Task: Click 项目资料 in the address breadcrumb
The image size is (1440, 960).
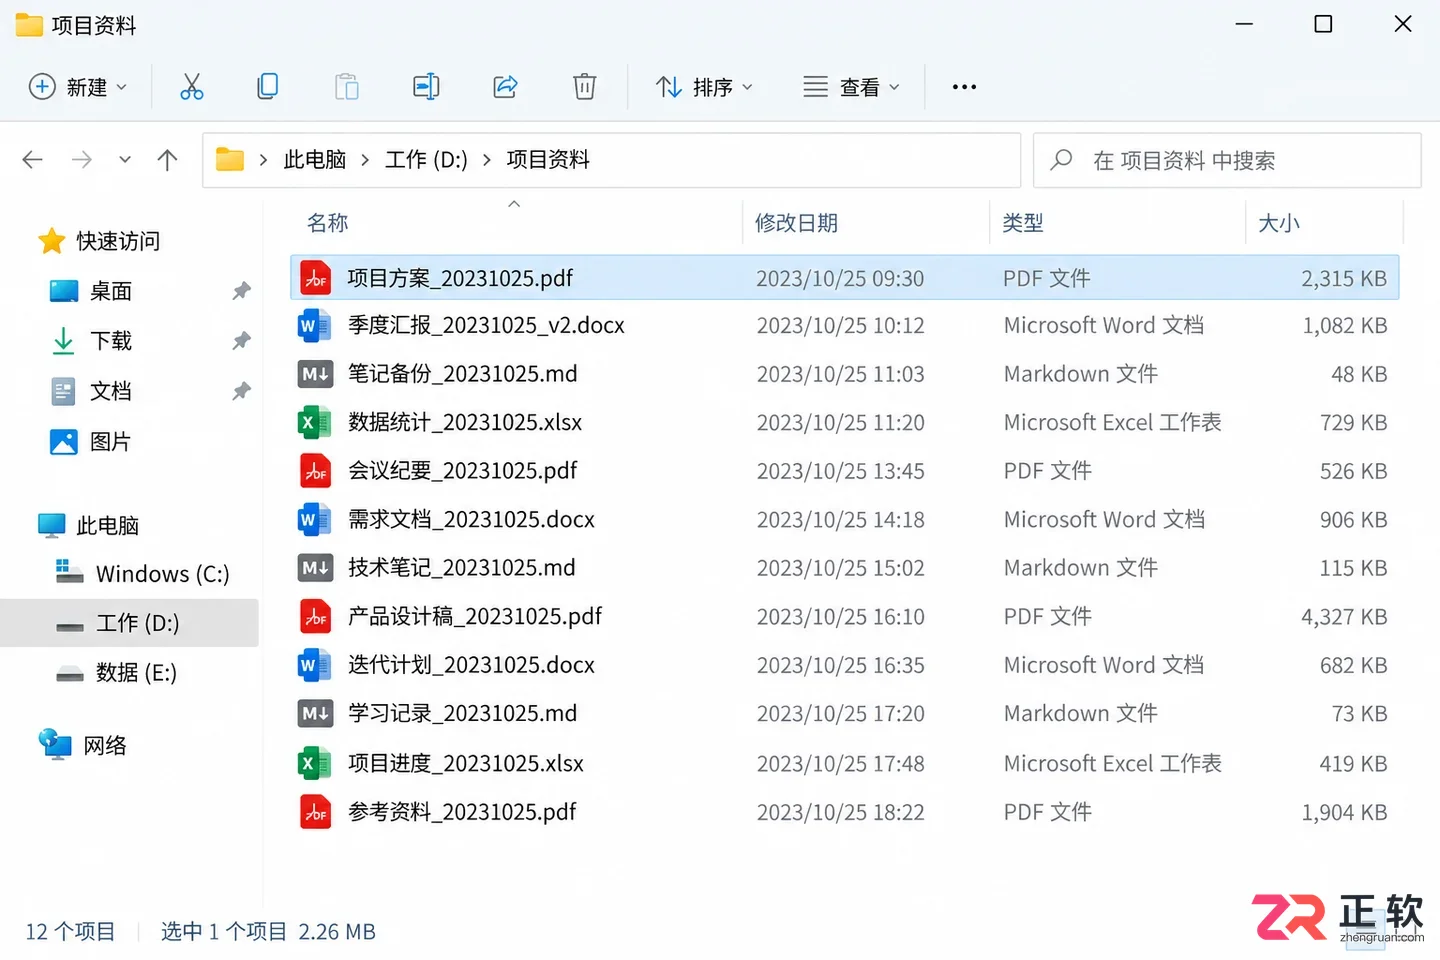Action: pyautogui.click(x=548, y=160)
